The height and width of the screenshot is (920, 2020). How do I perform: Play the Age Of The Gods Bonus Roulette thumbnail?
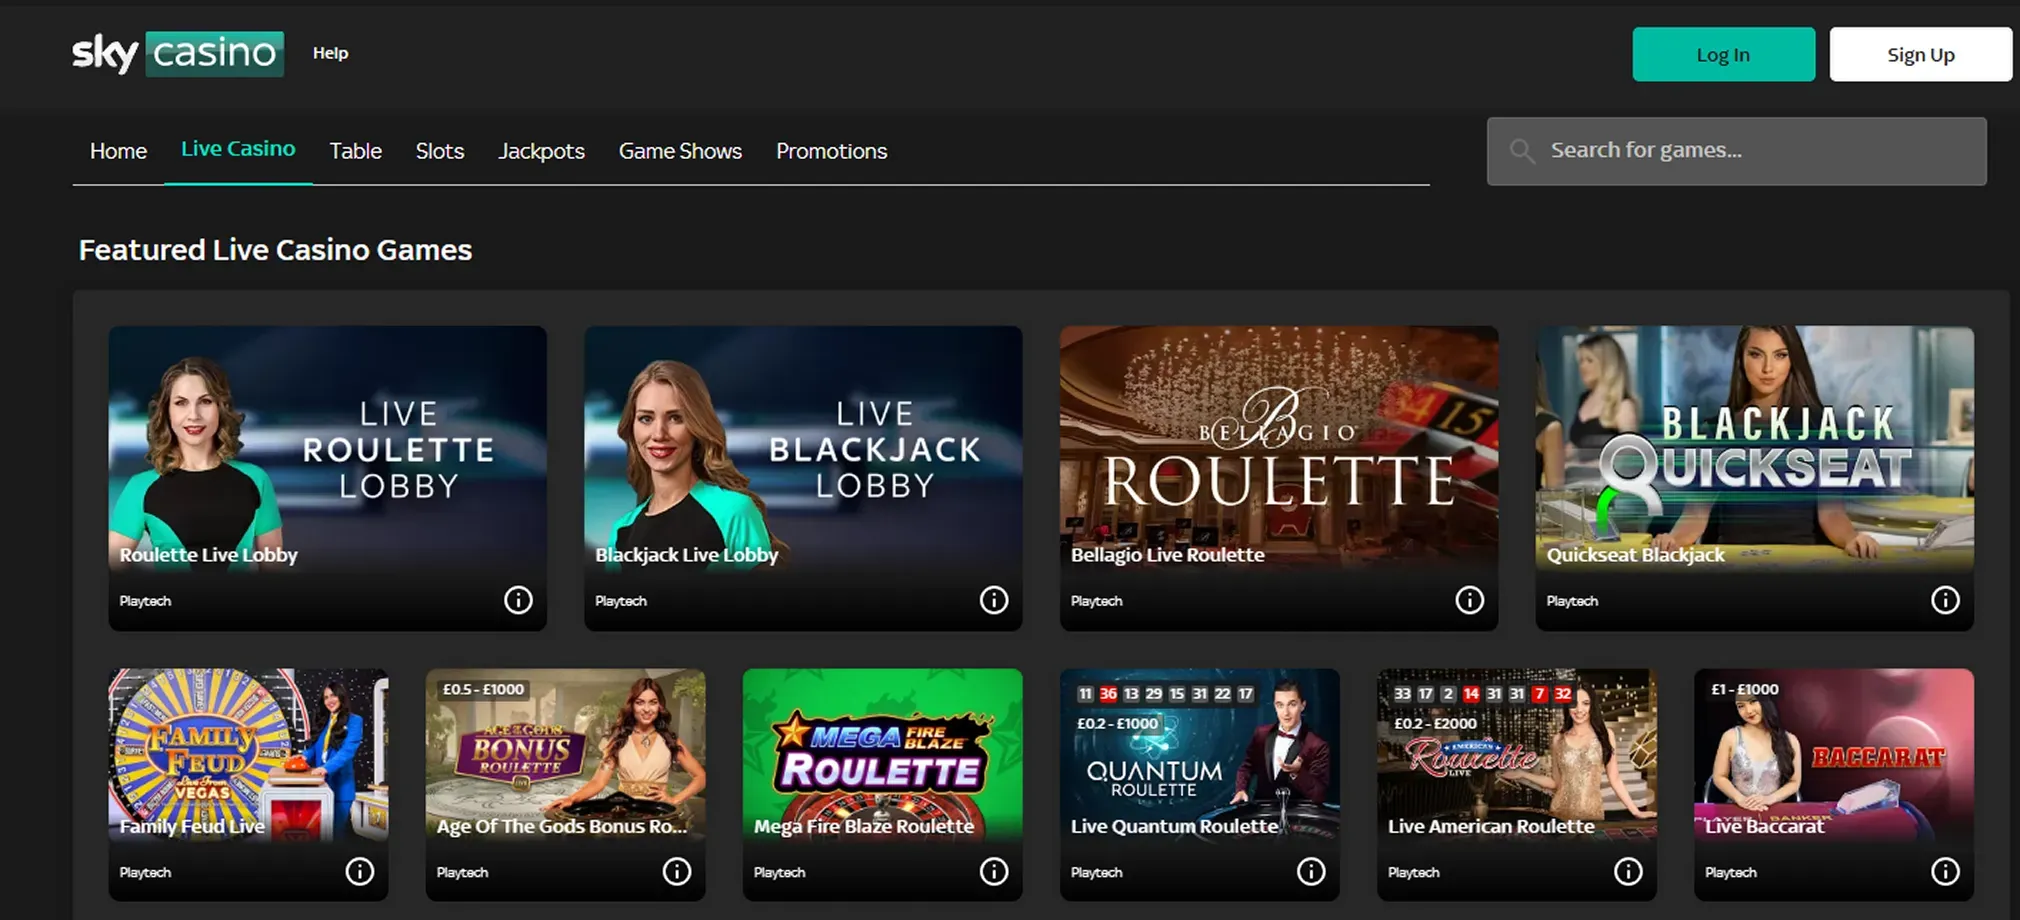coord(565,755)
